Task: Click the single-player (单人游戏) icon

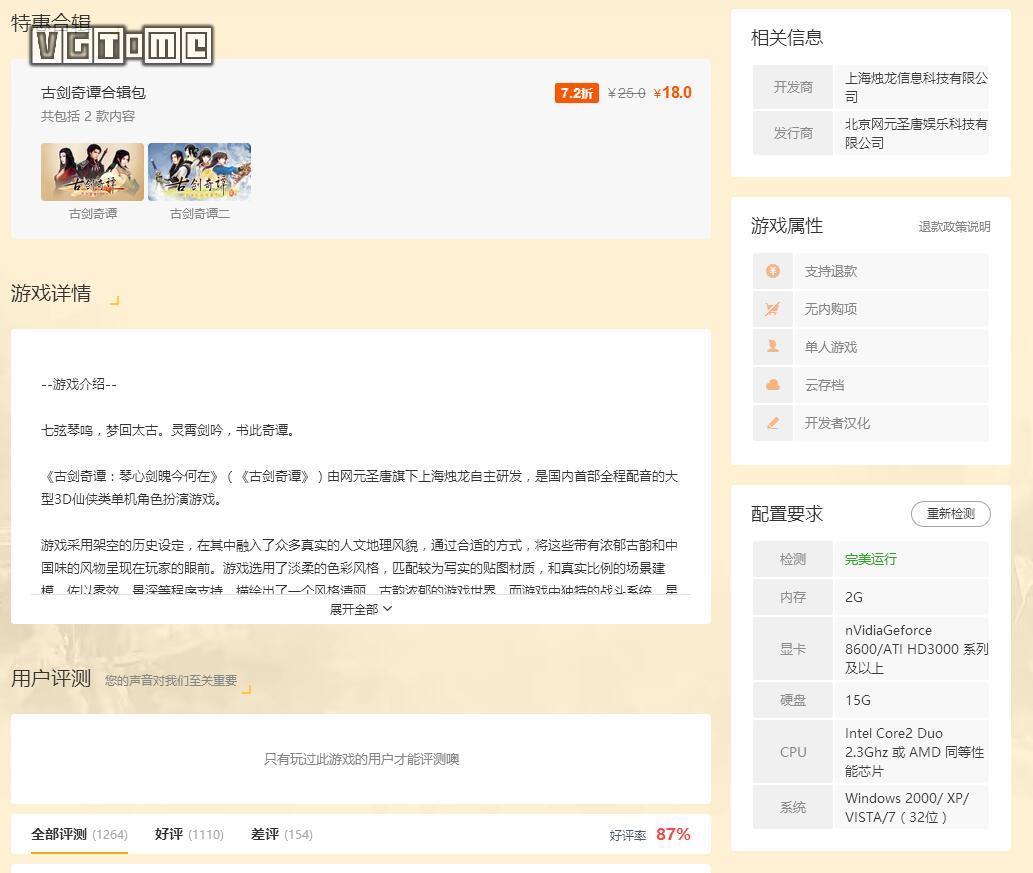Action: [772, 347]
